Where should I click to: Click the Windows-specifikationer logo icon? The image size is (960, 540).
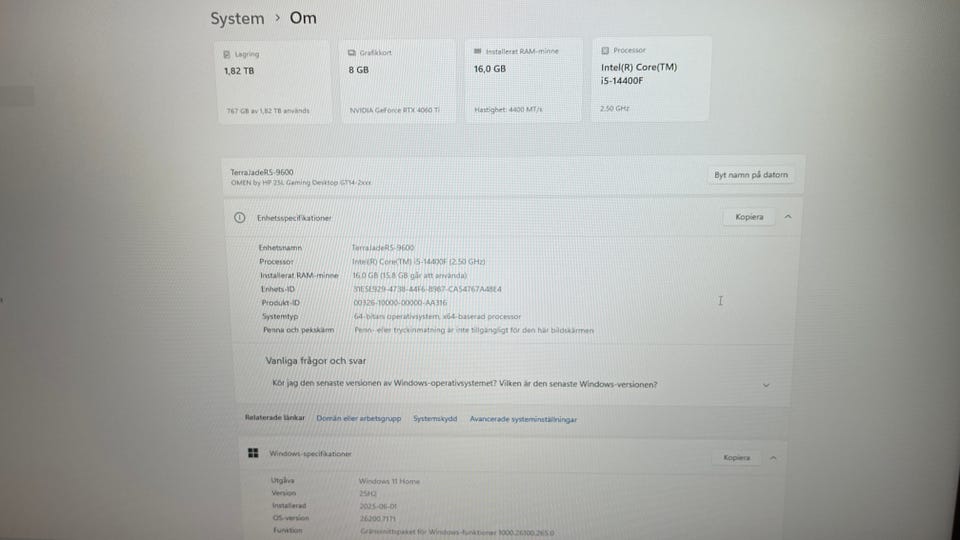point(253,453)
